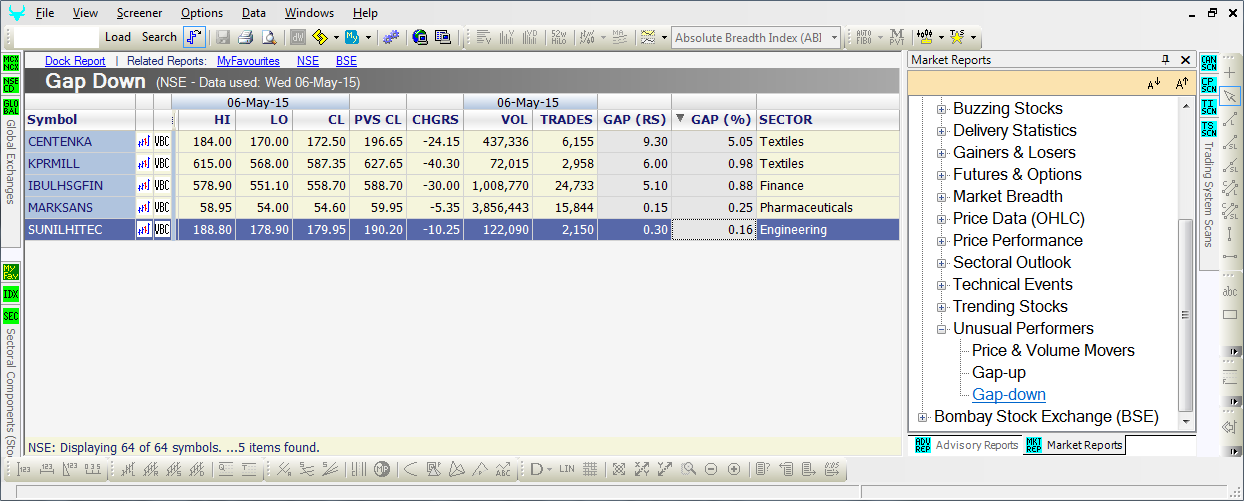Expand the Market Breadth tree node
The image size is (1244, 501).
pos(941,197)
